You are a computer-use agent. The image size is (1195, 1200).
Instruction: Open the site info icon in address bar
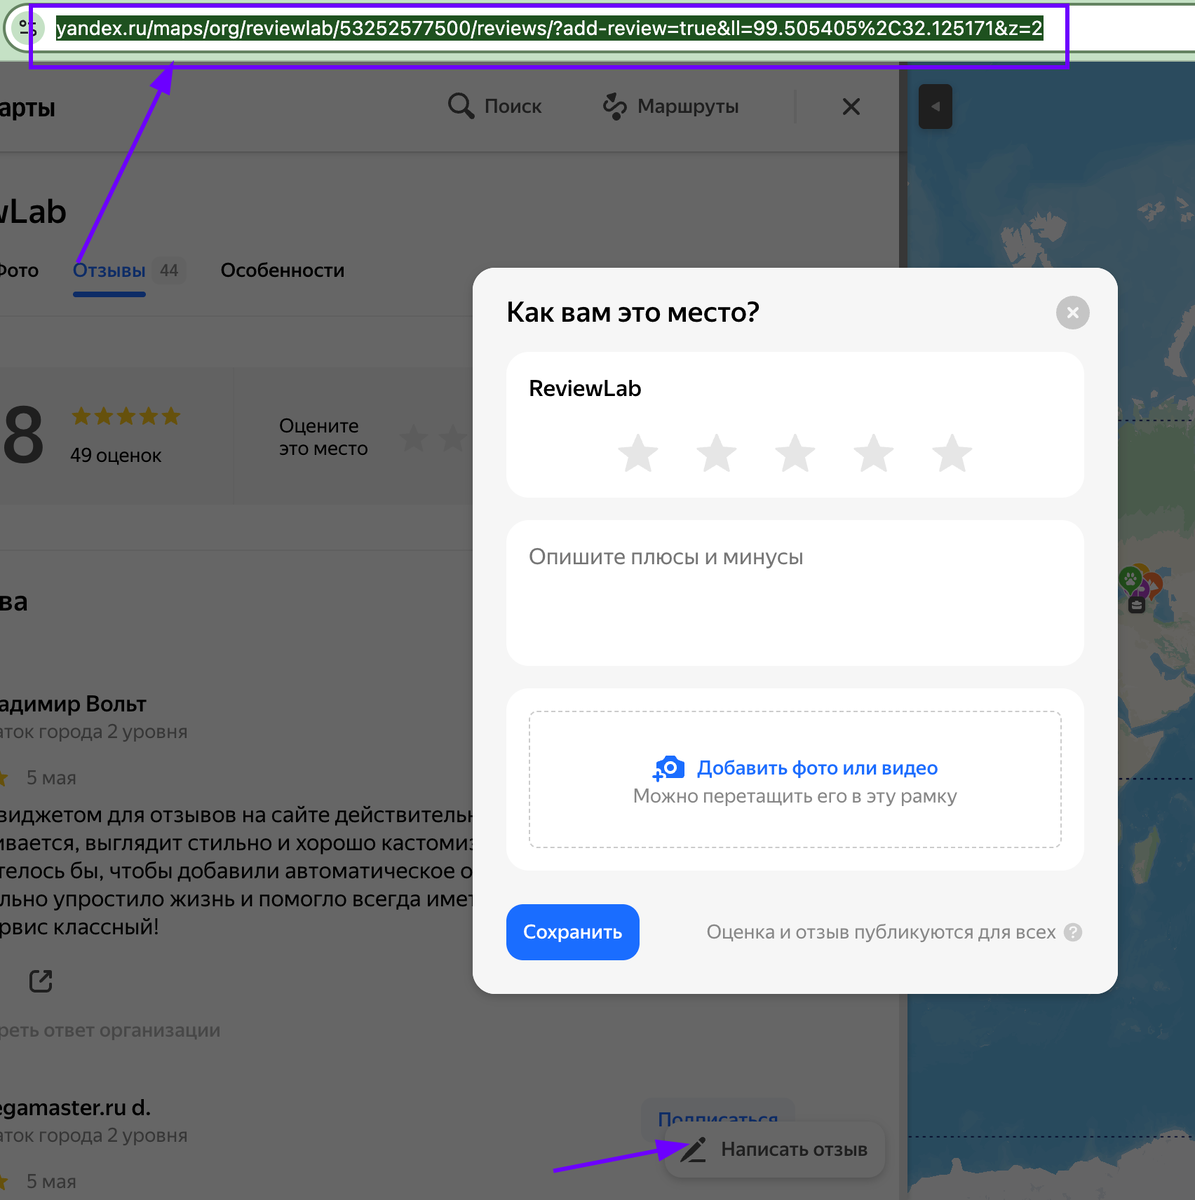pyautogui.click(x=26, y=29)
